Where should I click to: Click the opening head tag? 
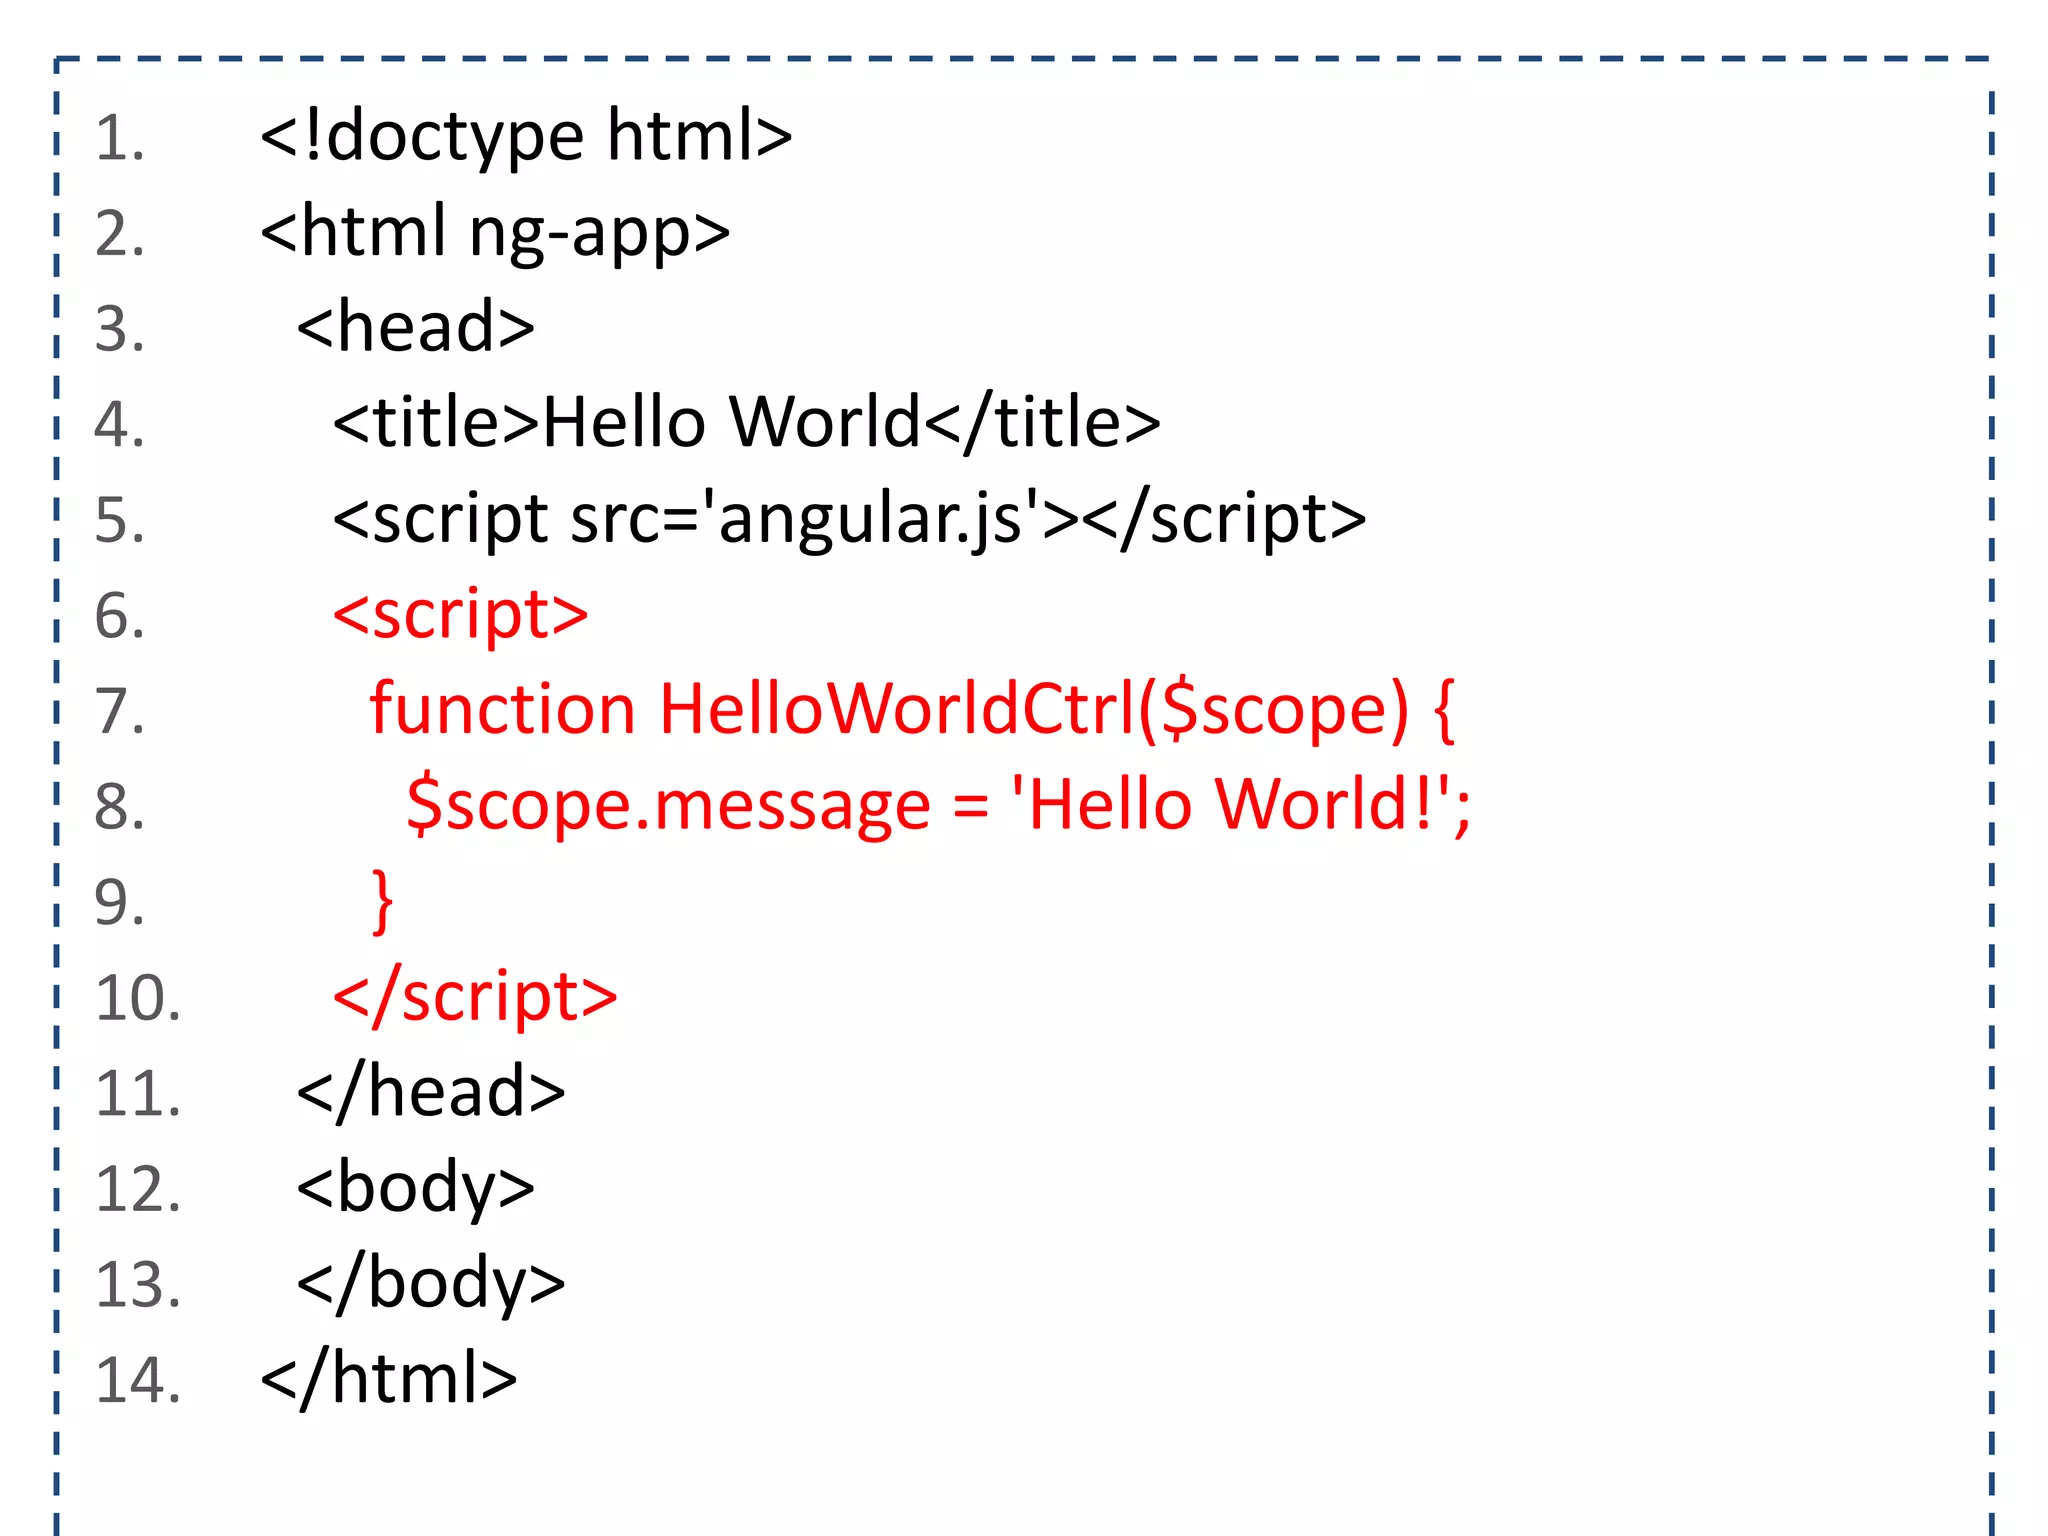[x=415, y=327]
